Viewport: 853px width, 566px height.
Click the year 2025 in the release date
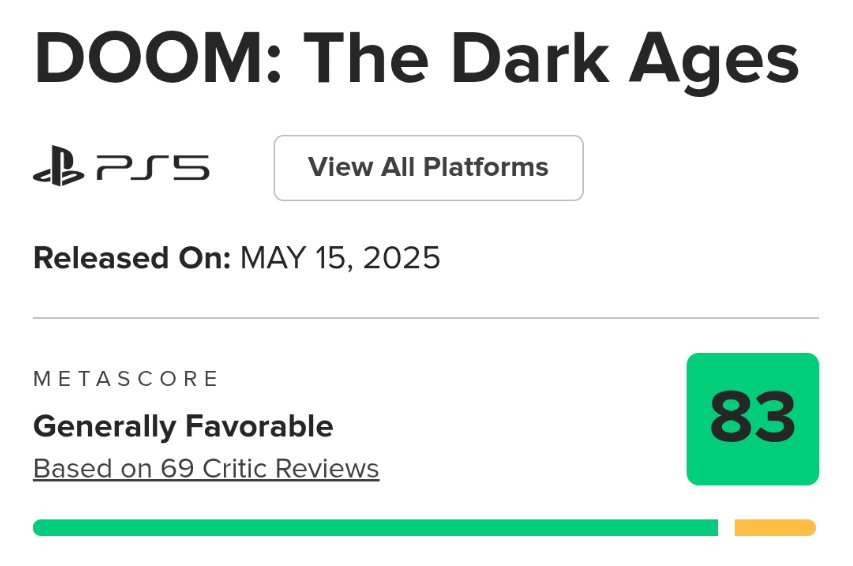401,258
